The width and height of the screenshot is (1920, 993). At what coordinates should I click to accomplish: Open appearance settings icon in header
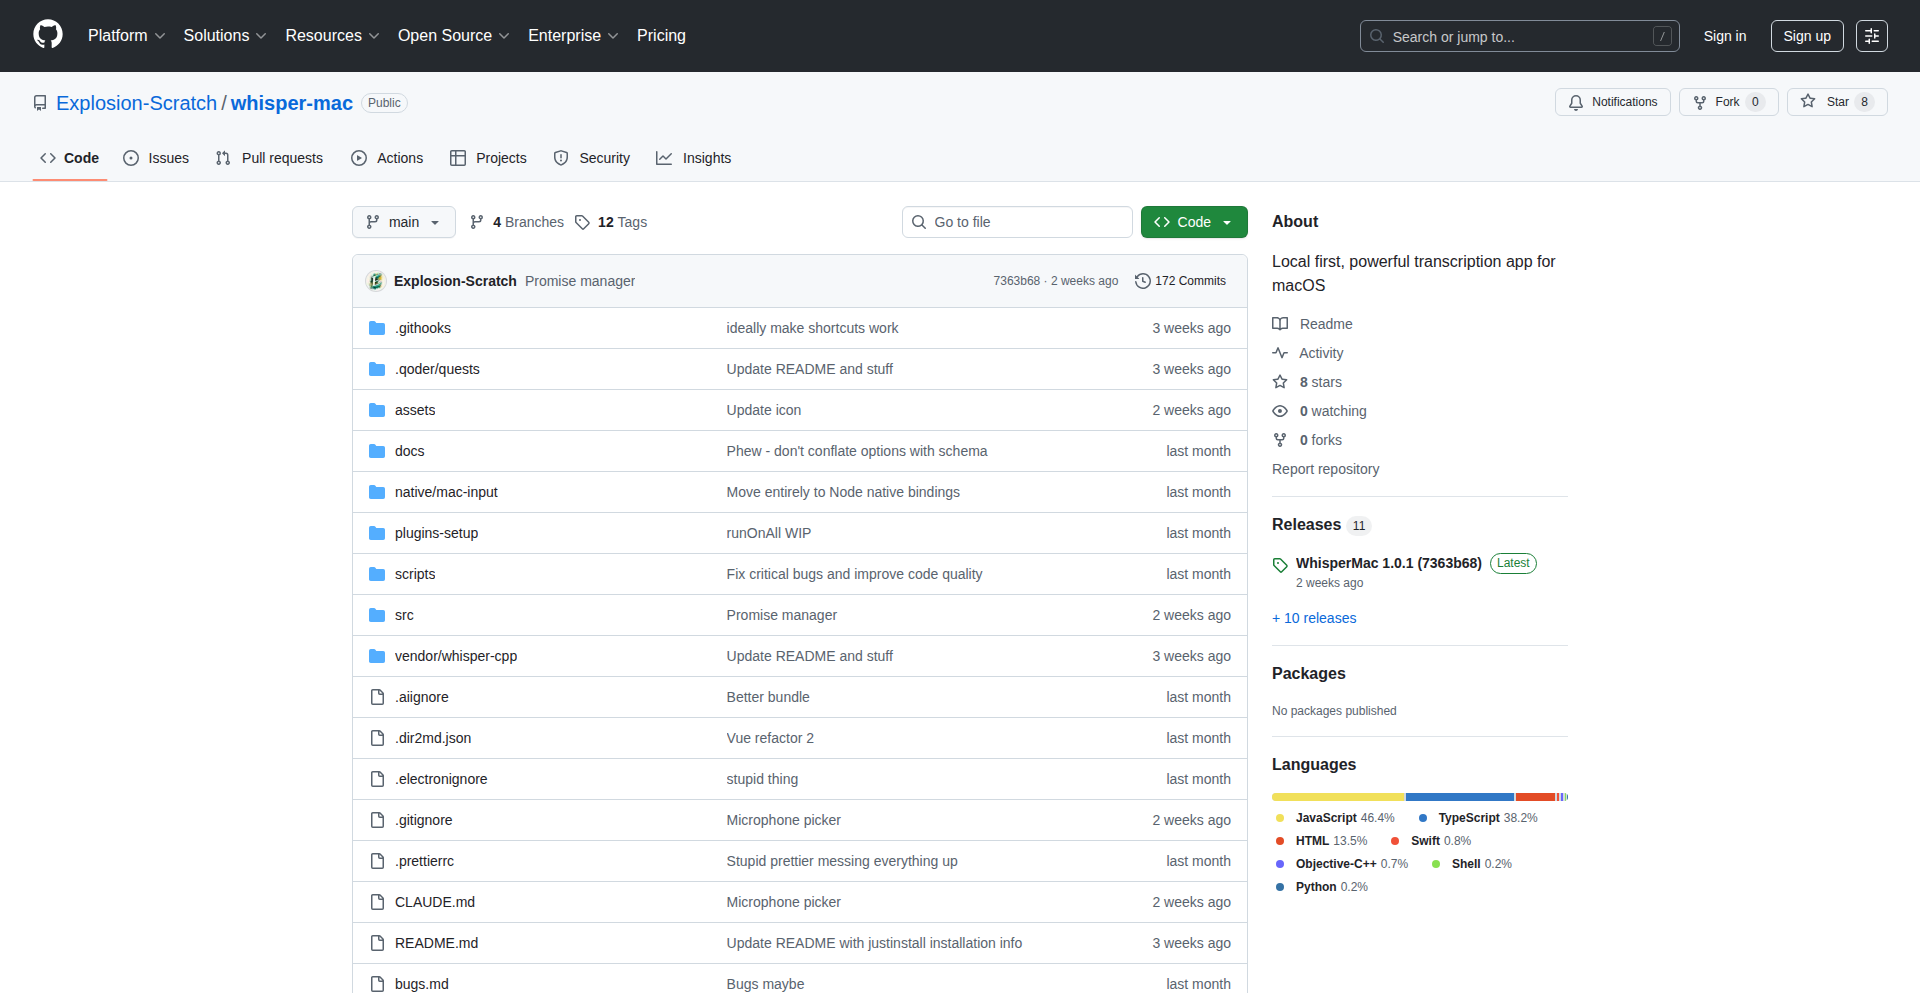click(x=1872, y=36)
